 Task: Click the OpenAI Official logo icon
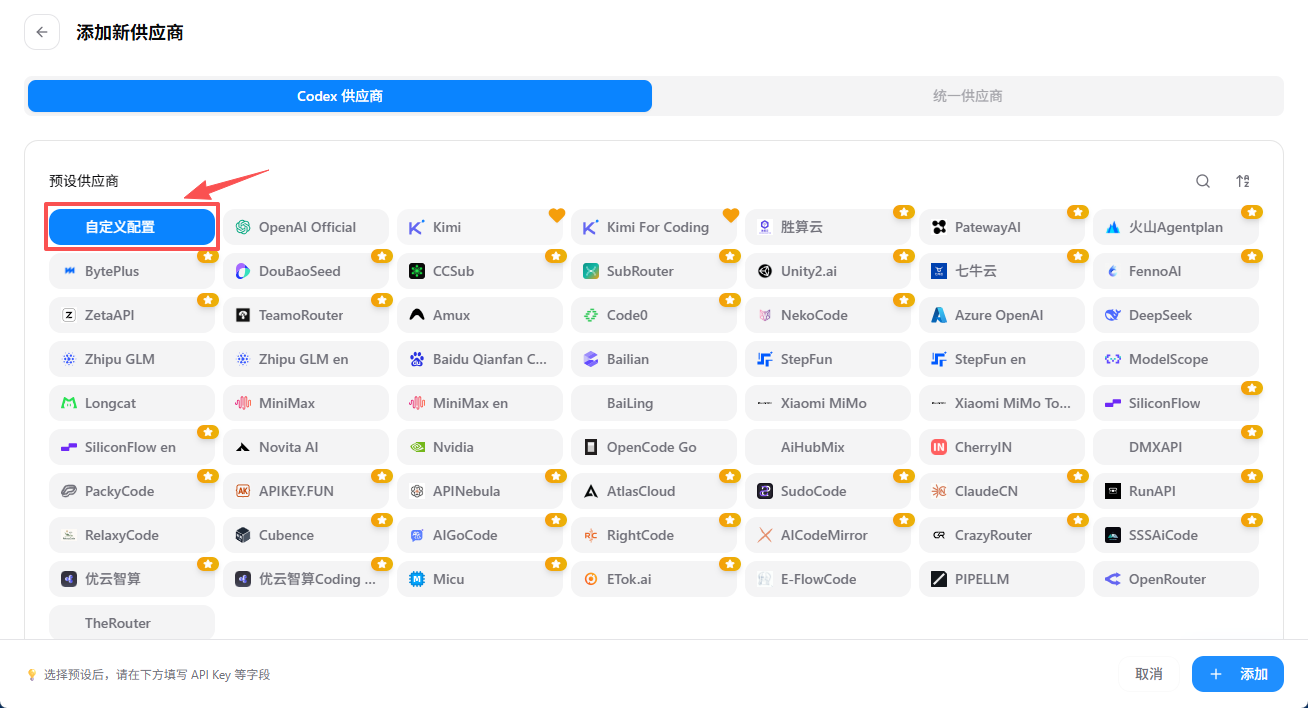[242, 227]
